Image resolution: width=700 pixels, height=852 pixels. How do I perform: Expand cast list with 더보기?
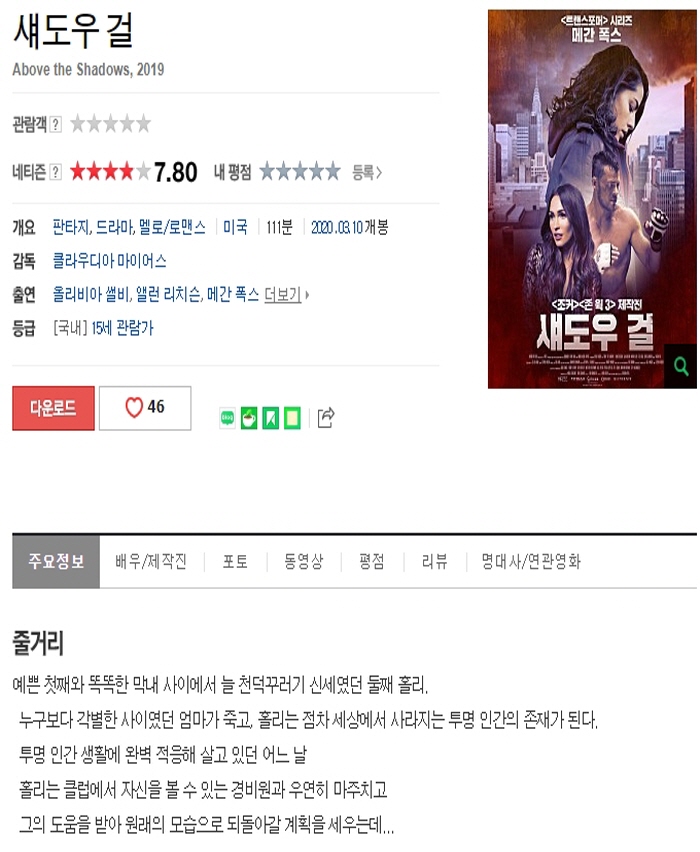click(x=286, y=295)
